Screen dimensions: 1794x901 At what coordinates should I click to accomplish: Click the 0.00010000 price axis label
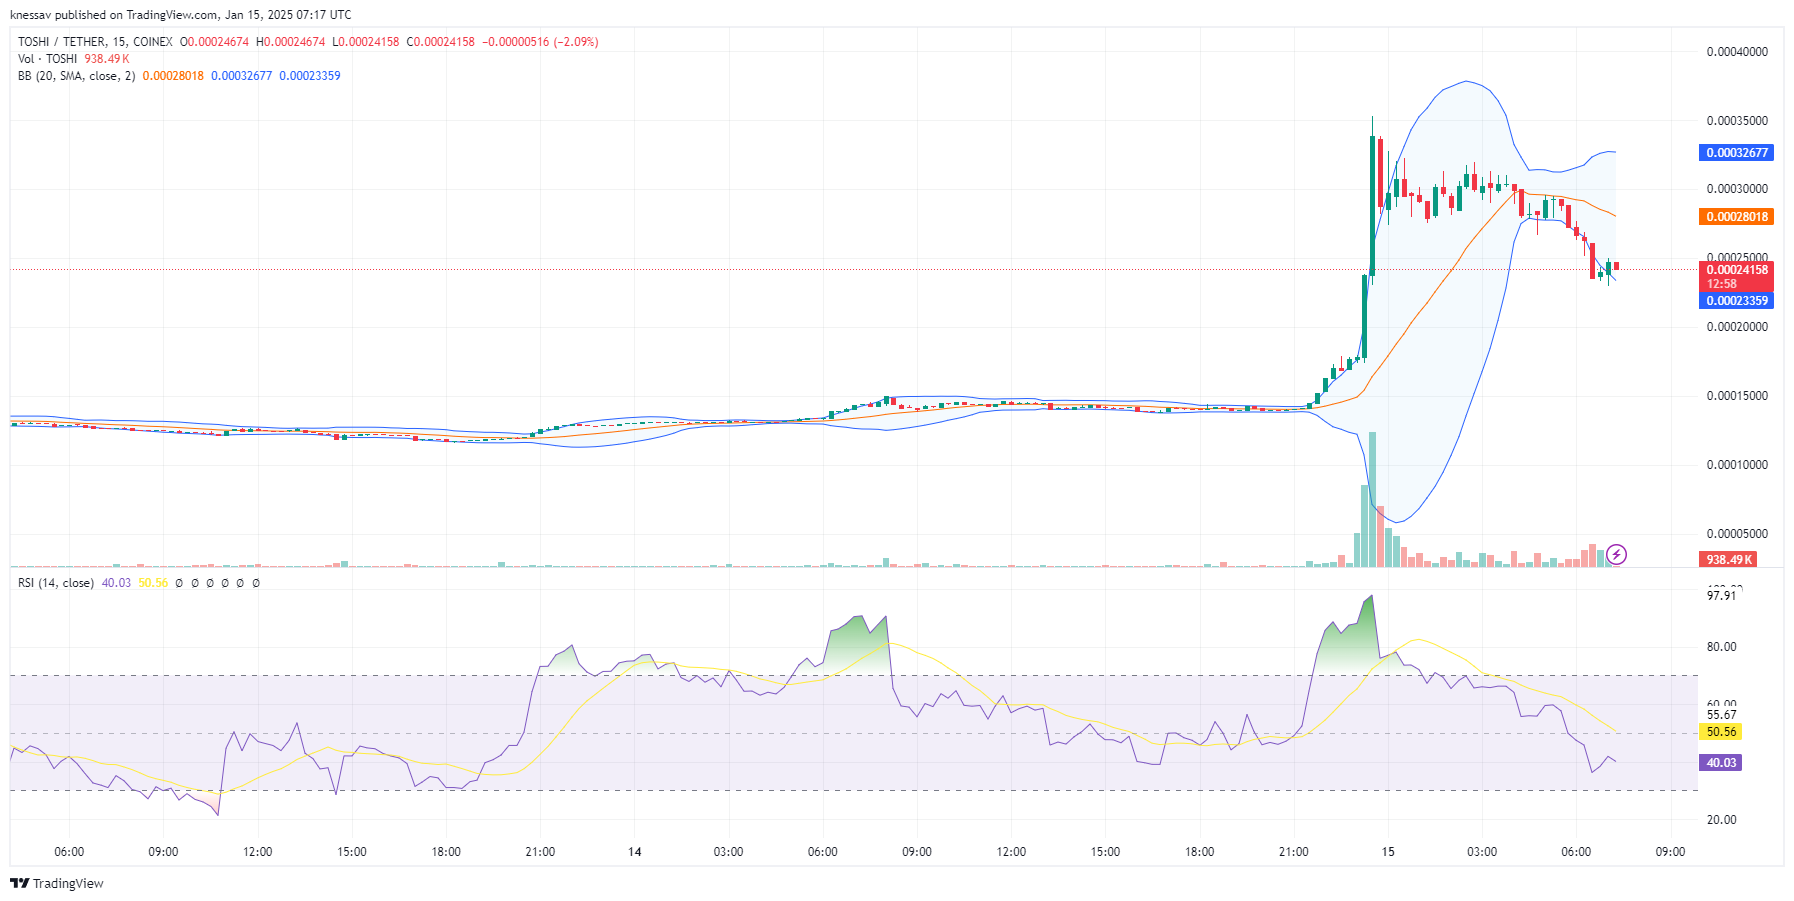coord(1737,465)
